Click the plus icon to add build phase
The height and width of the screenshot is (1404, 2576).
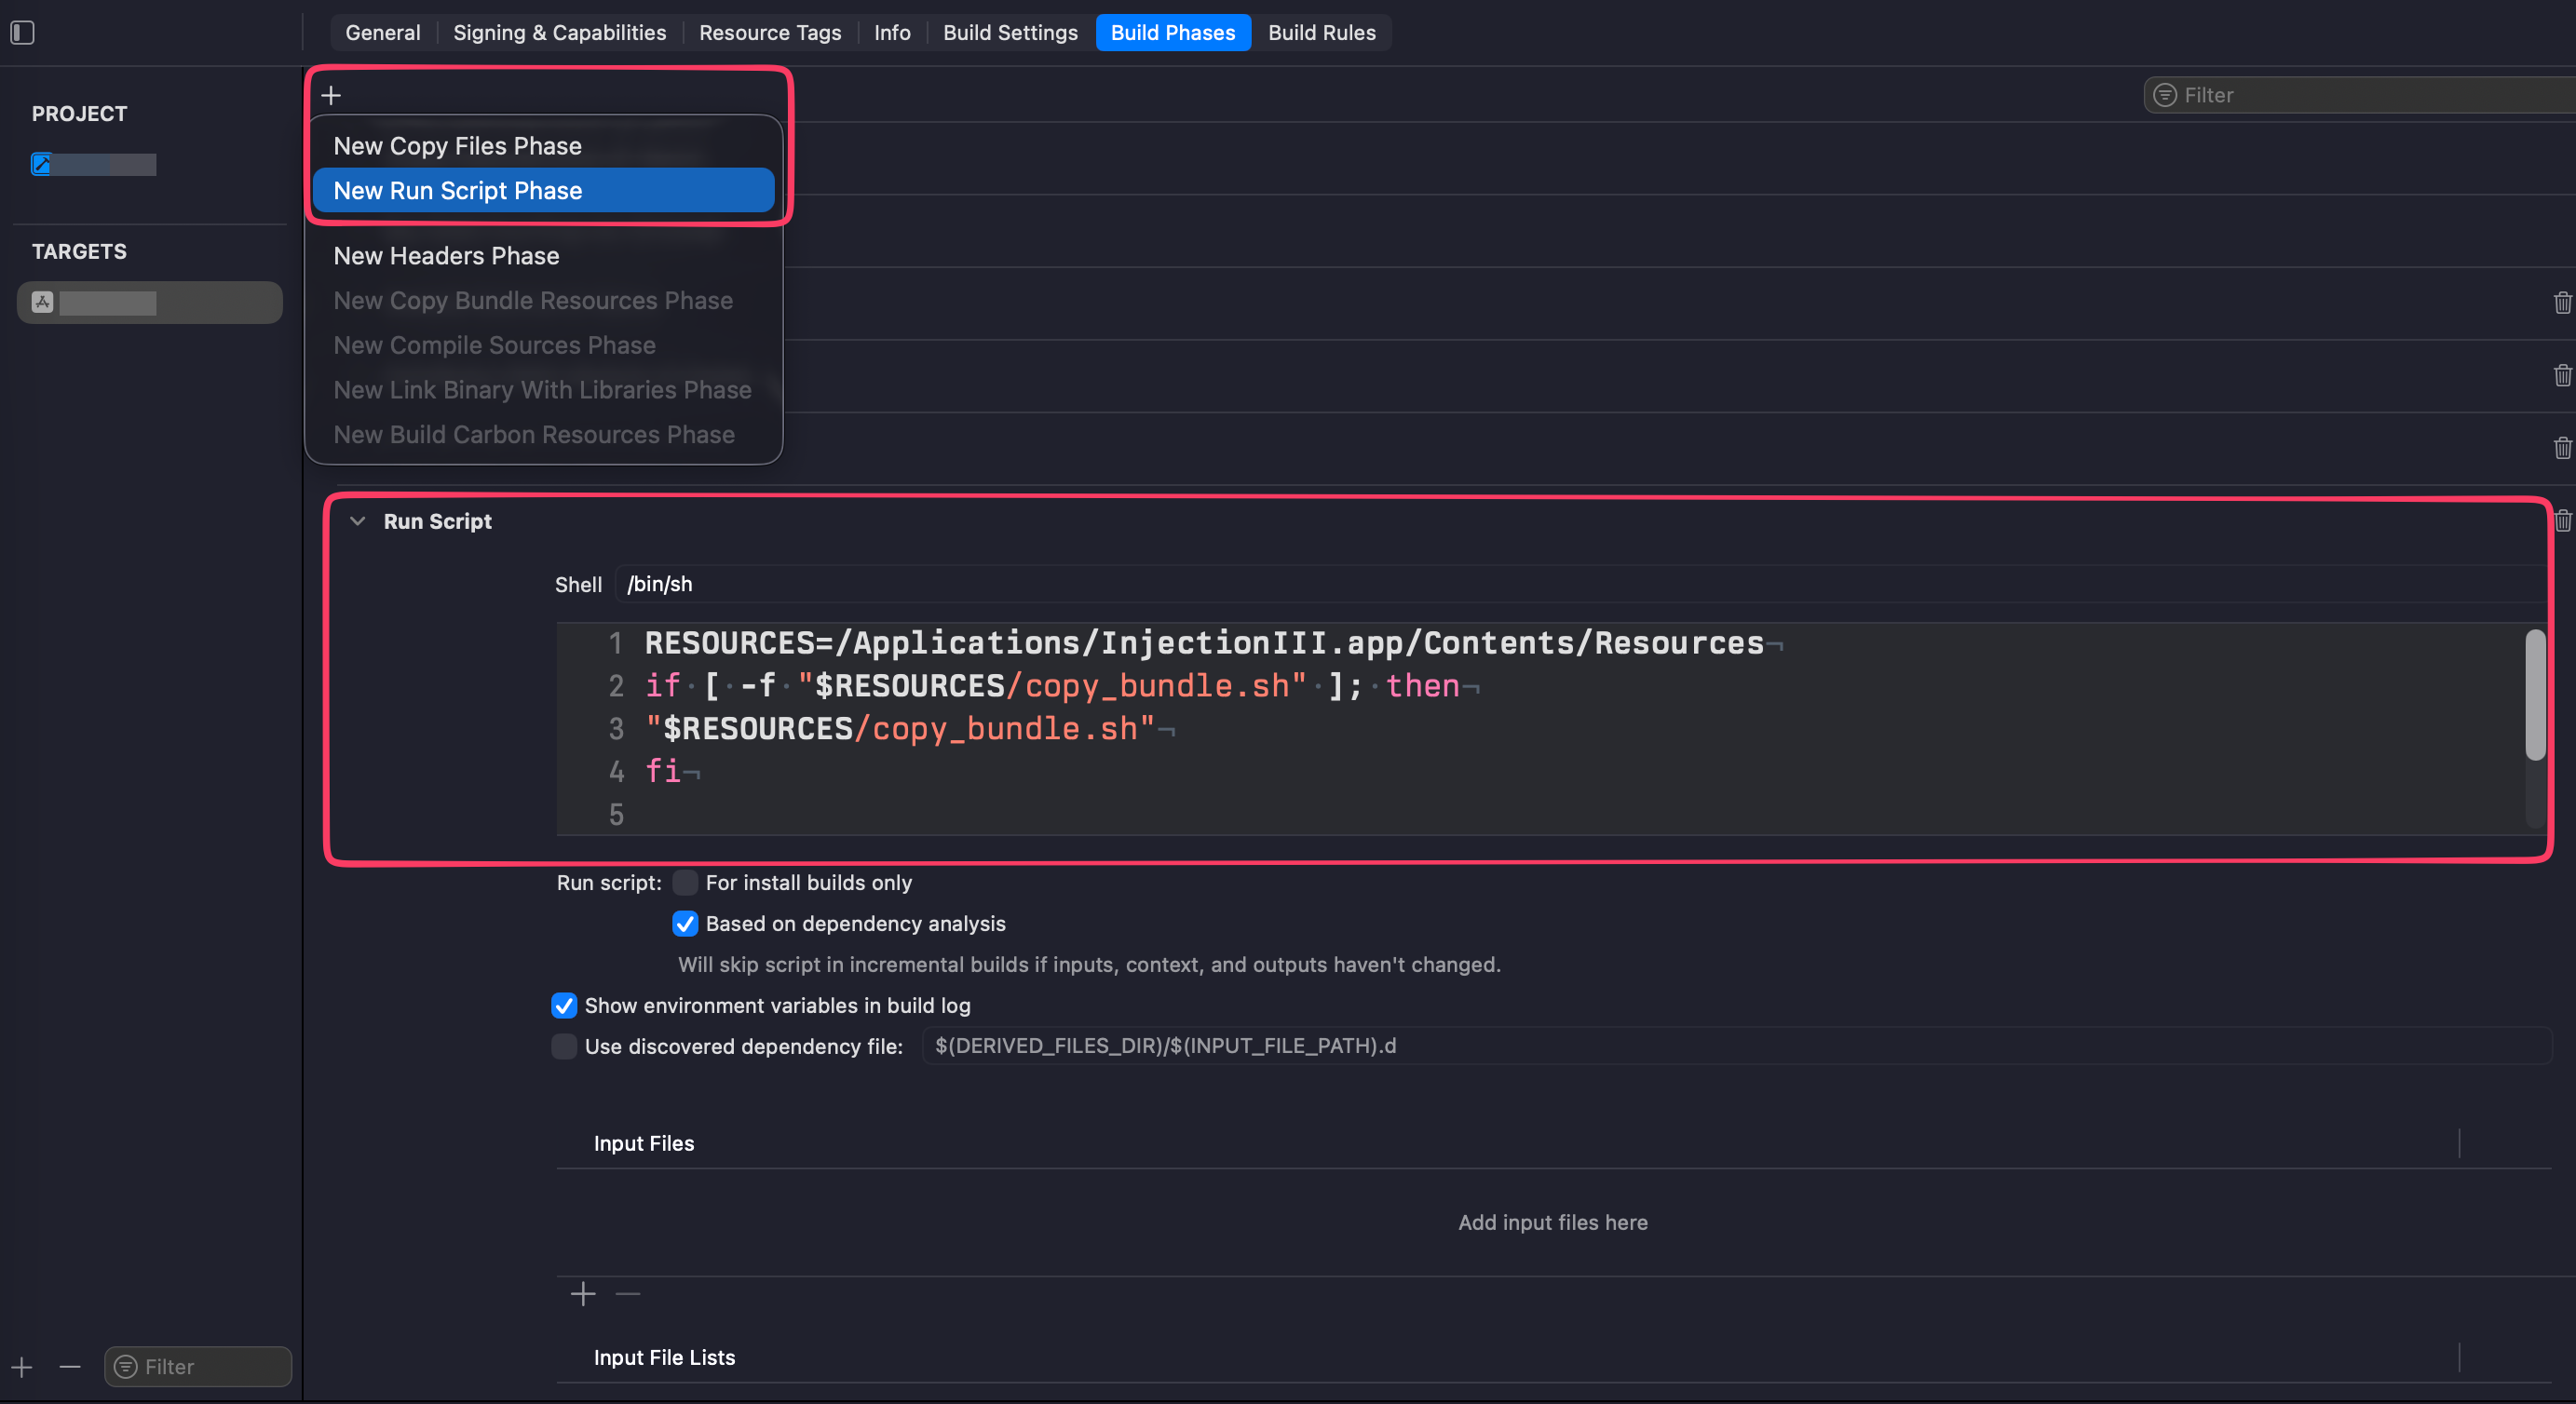(x=331, y=95)
